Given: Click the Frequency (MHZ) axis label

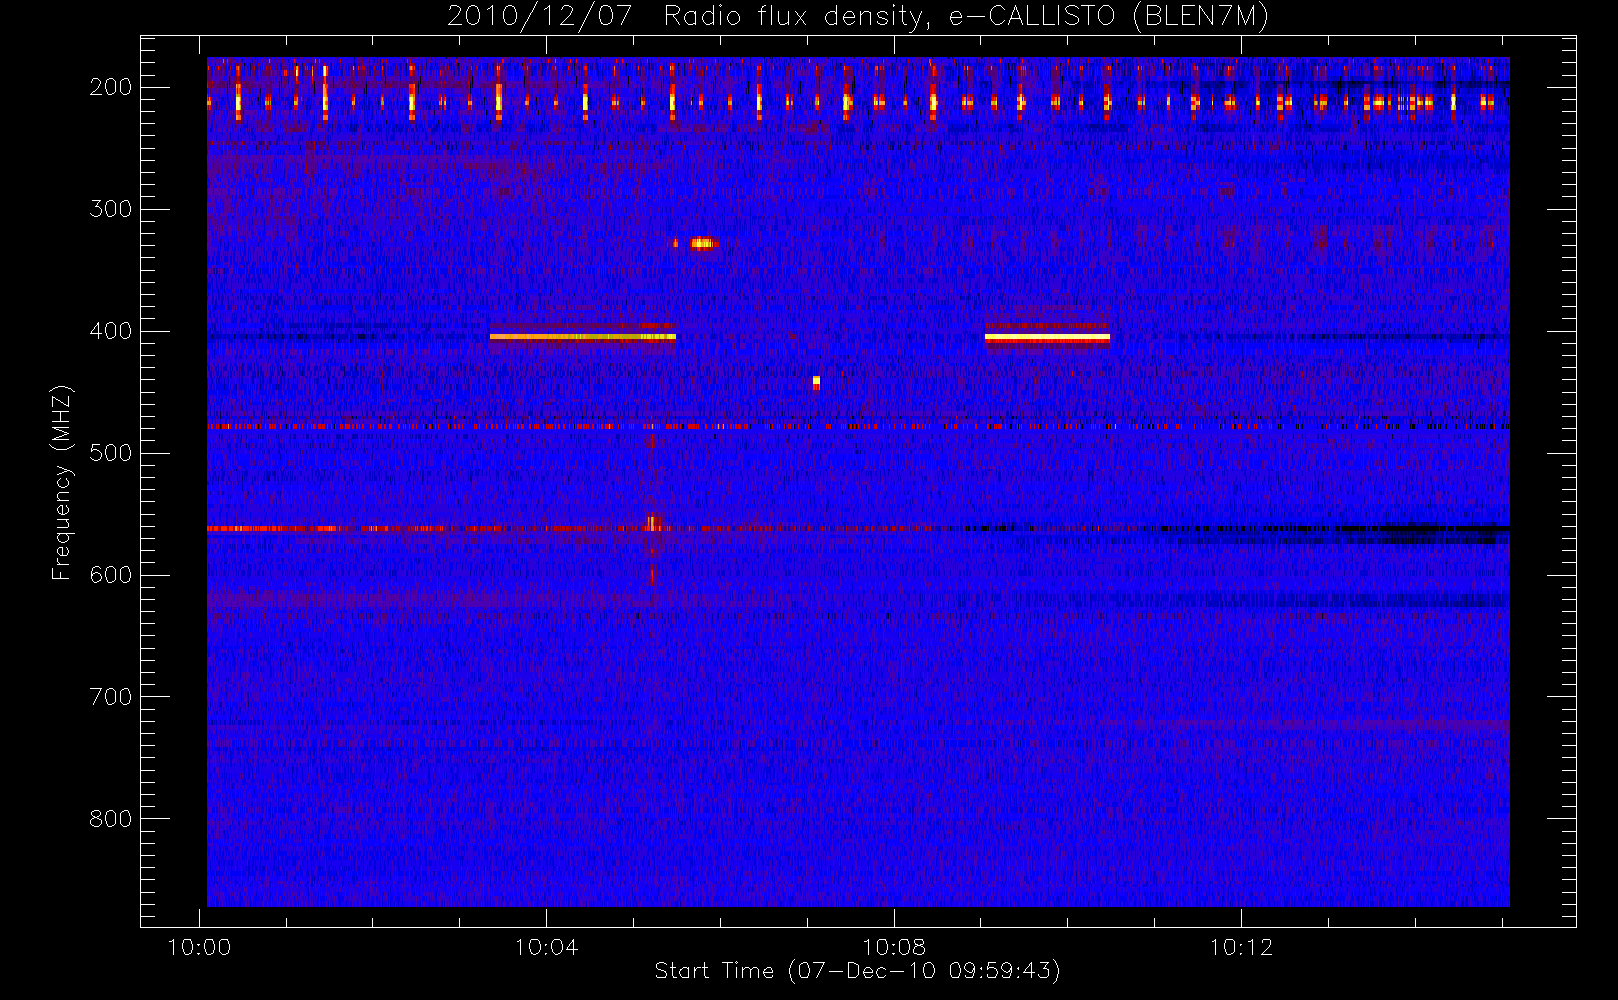Looking at the screenshot, I should click(62, 482).
